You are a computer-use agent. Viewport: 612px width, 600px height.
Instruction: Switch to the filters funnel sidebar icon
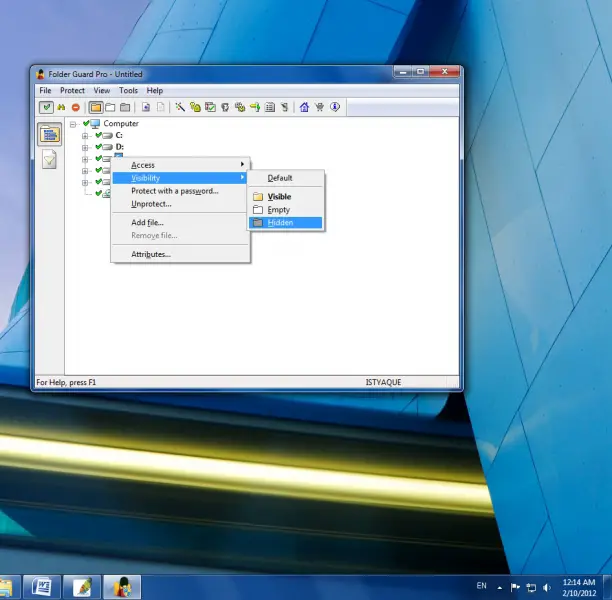50,159
